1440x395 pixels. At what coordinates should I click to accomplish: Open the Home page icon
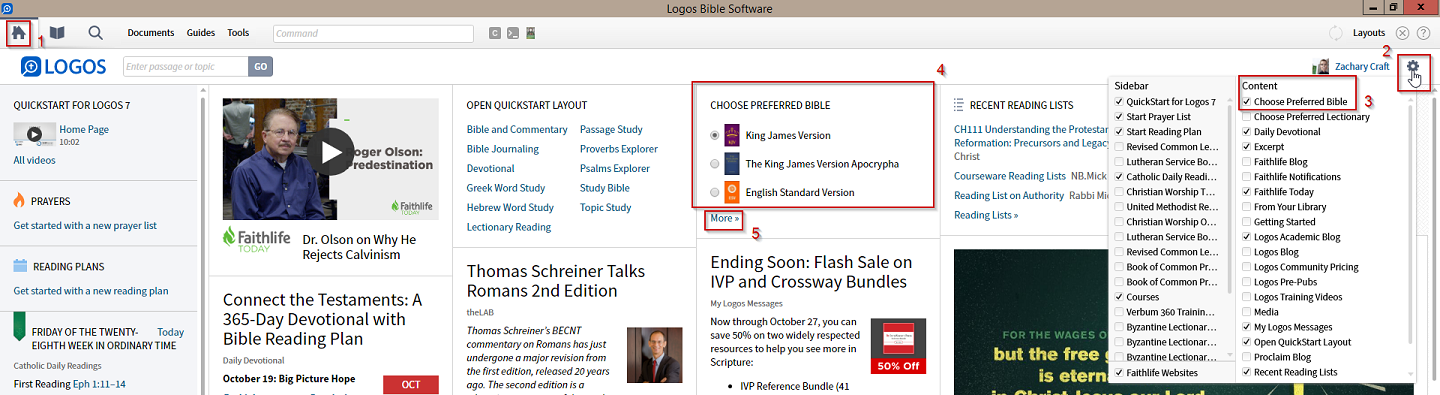(x=18, y=33)
